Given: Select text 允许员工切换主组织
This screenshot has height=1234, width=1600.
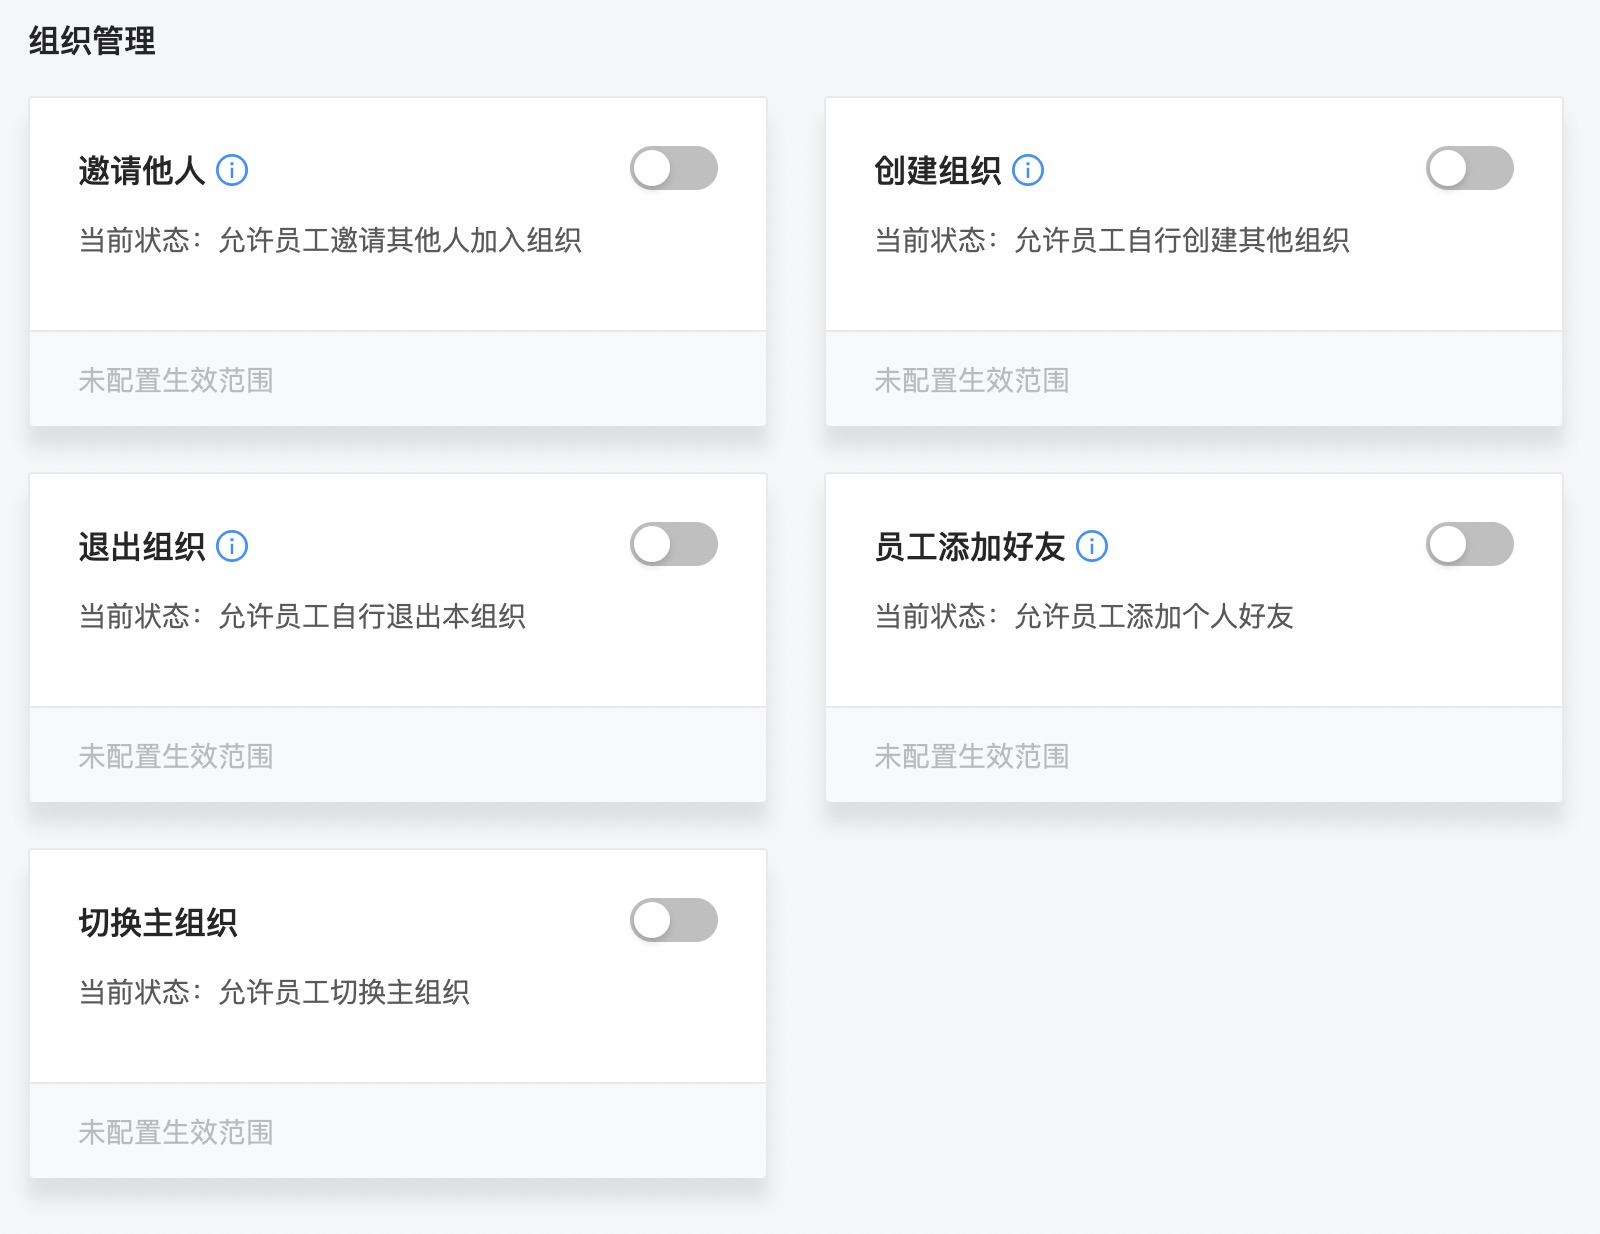Looking at the screenshot, I should [x=344, y=992].
